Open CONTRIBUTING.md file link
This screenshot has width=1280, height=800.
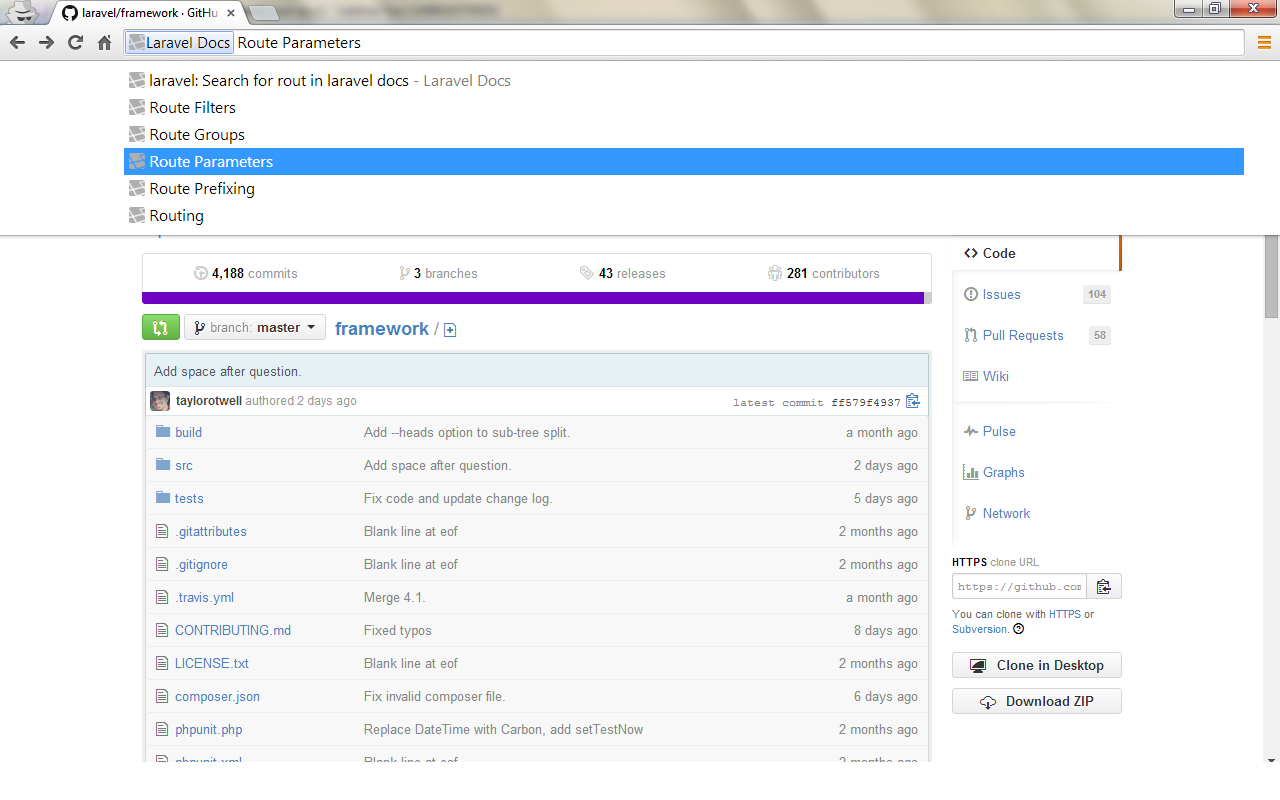point(233,630)
